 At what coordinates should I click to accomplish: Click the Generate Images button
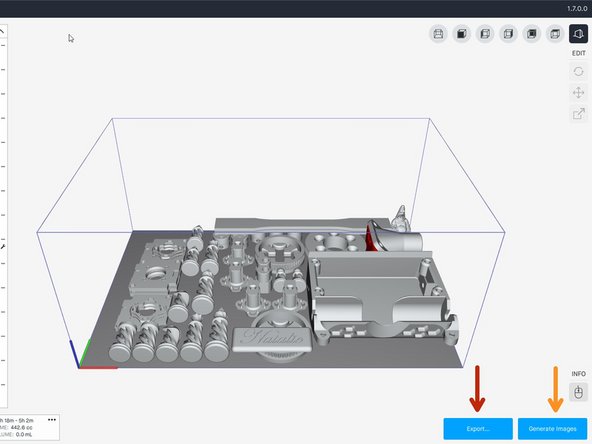click(552, 429)
